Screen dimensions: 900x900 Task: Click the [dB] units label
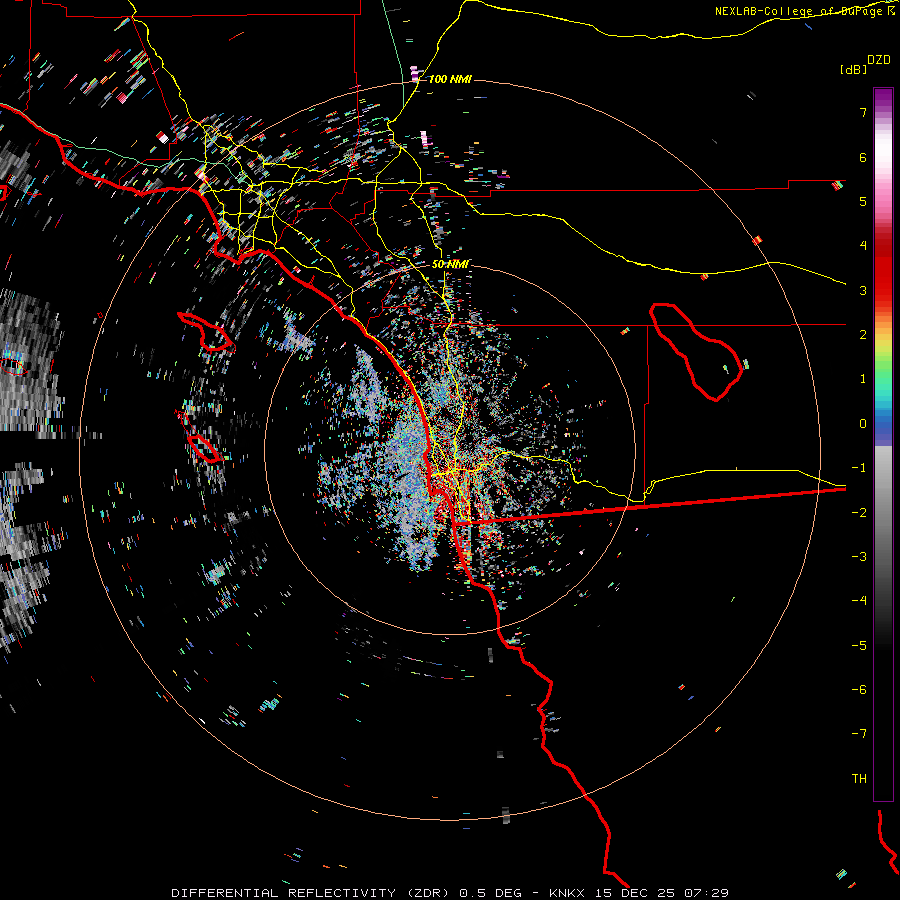click(853, 69)
